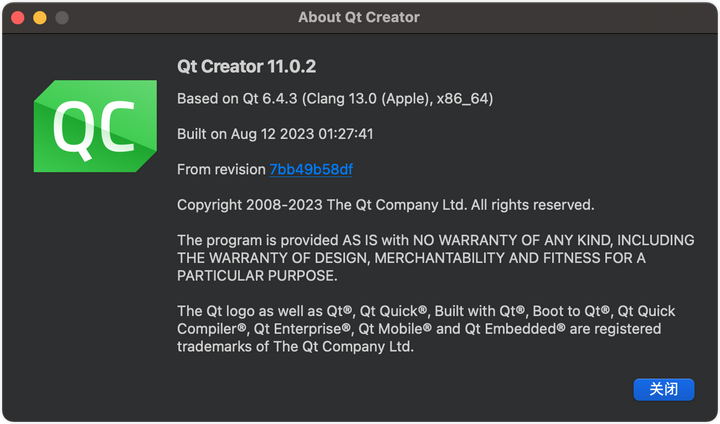This screenshot has height=424, width=720.
Task: Open the revision link 7bb49b58df
Action: pyautogui.click(x=311, y=169)
